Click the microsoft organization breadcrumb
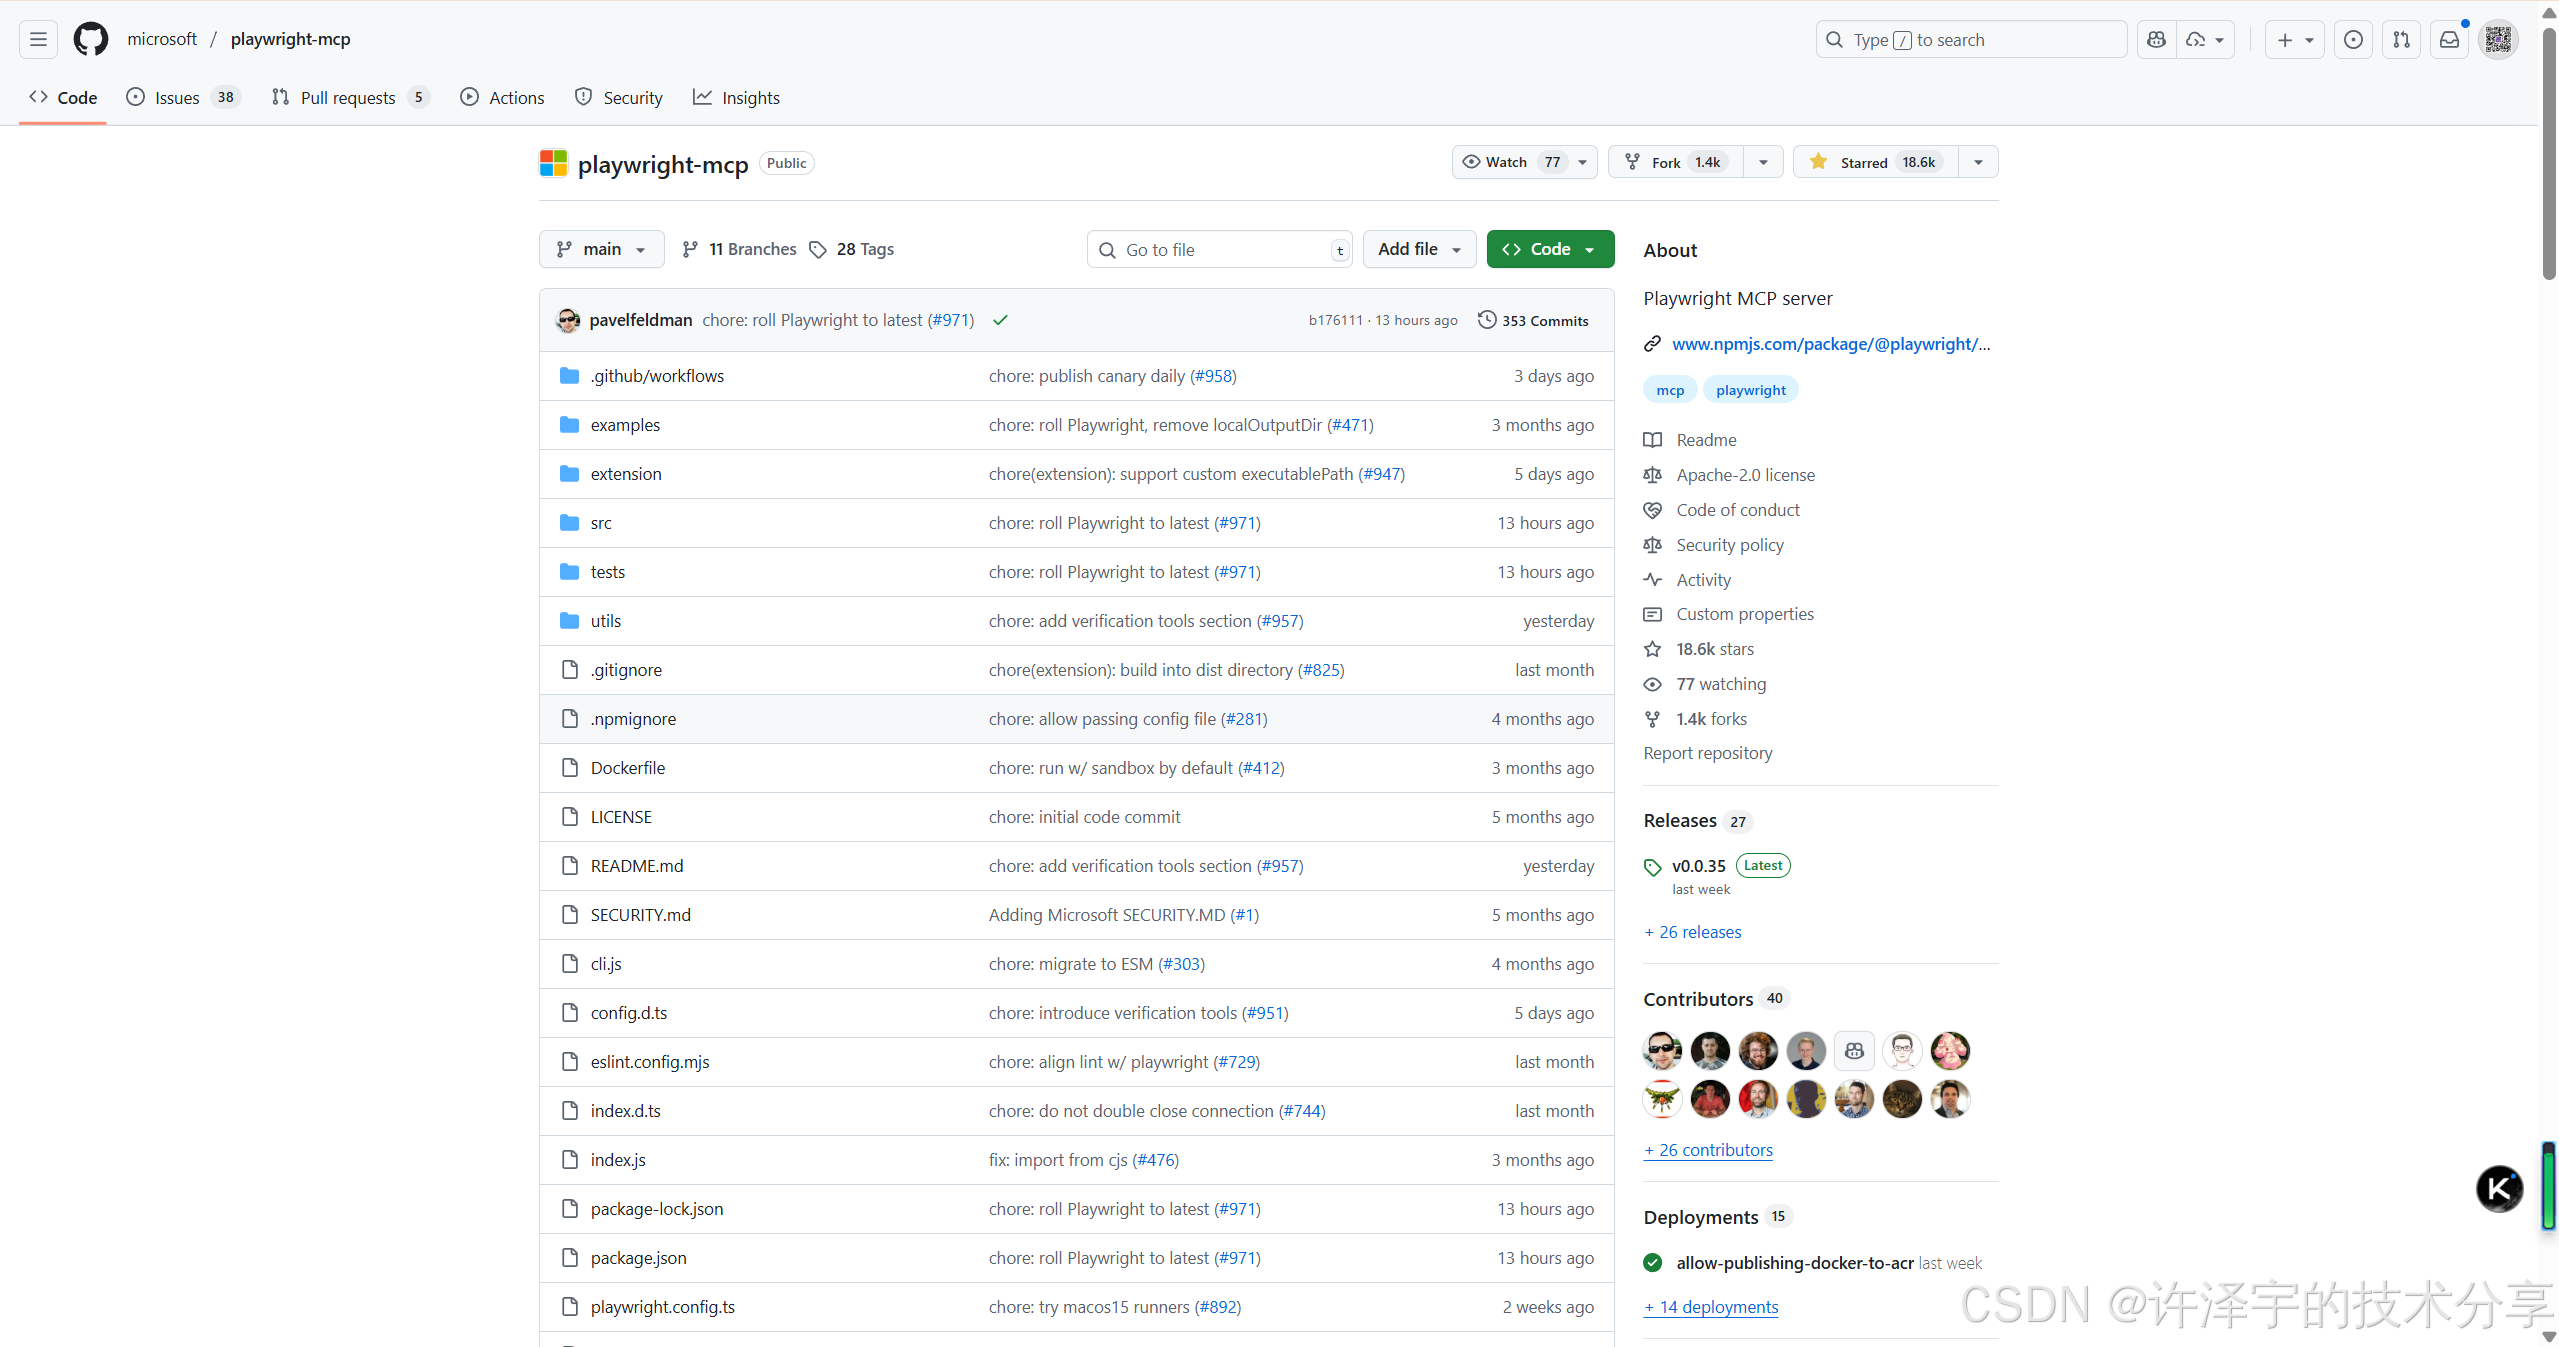The width and height of the screenshot is (2559, 1347). 161,39
